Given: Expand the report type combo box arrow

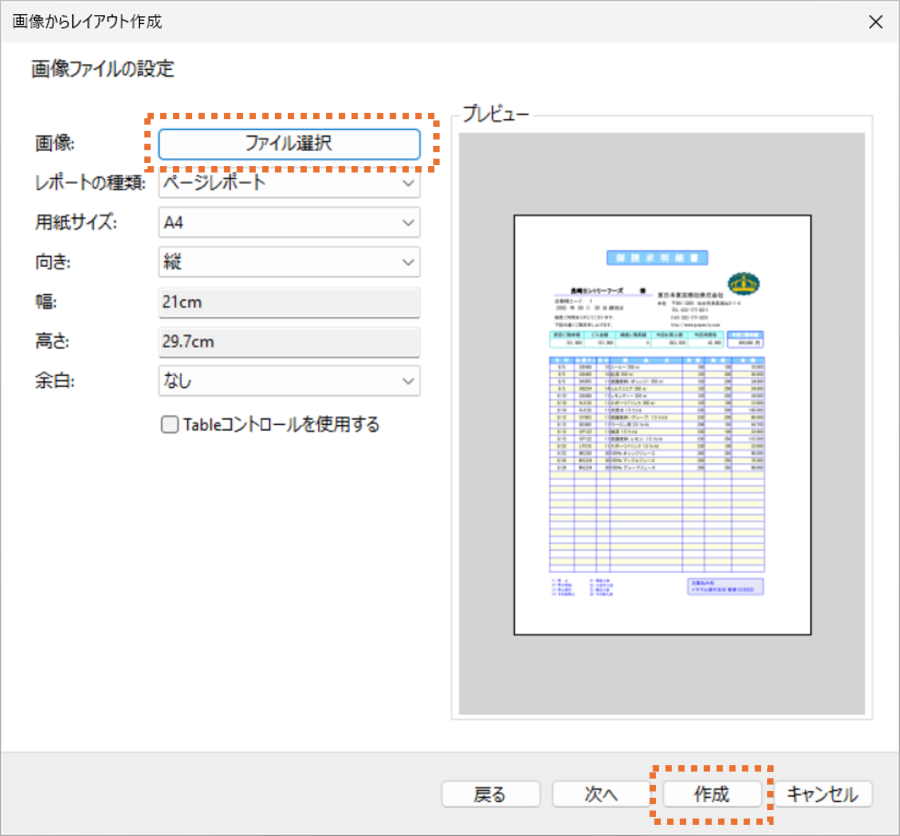Looking at the screenshot, I should (408, 183).
